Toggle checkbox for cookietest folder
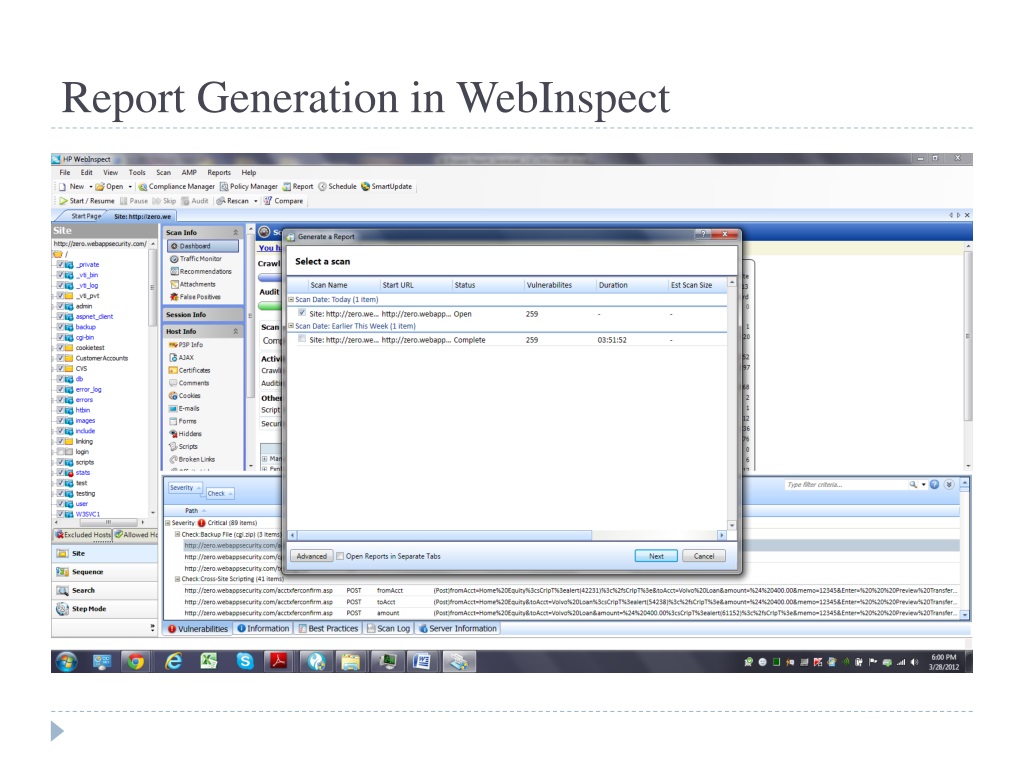Screen dimensions: 1024x768 coord(60,348)
